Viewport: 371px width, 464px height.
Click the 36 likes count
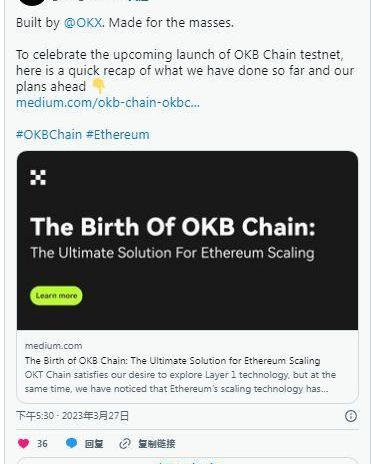(42, 444)
